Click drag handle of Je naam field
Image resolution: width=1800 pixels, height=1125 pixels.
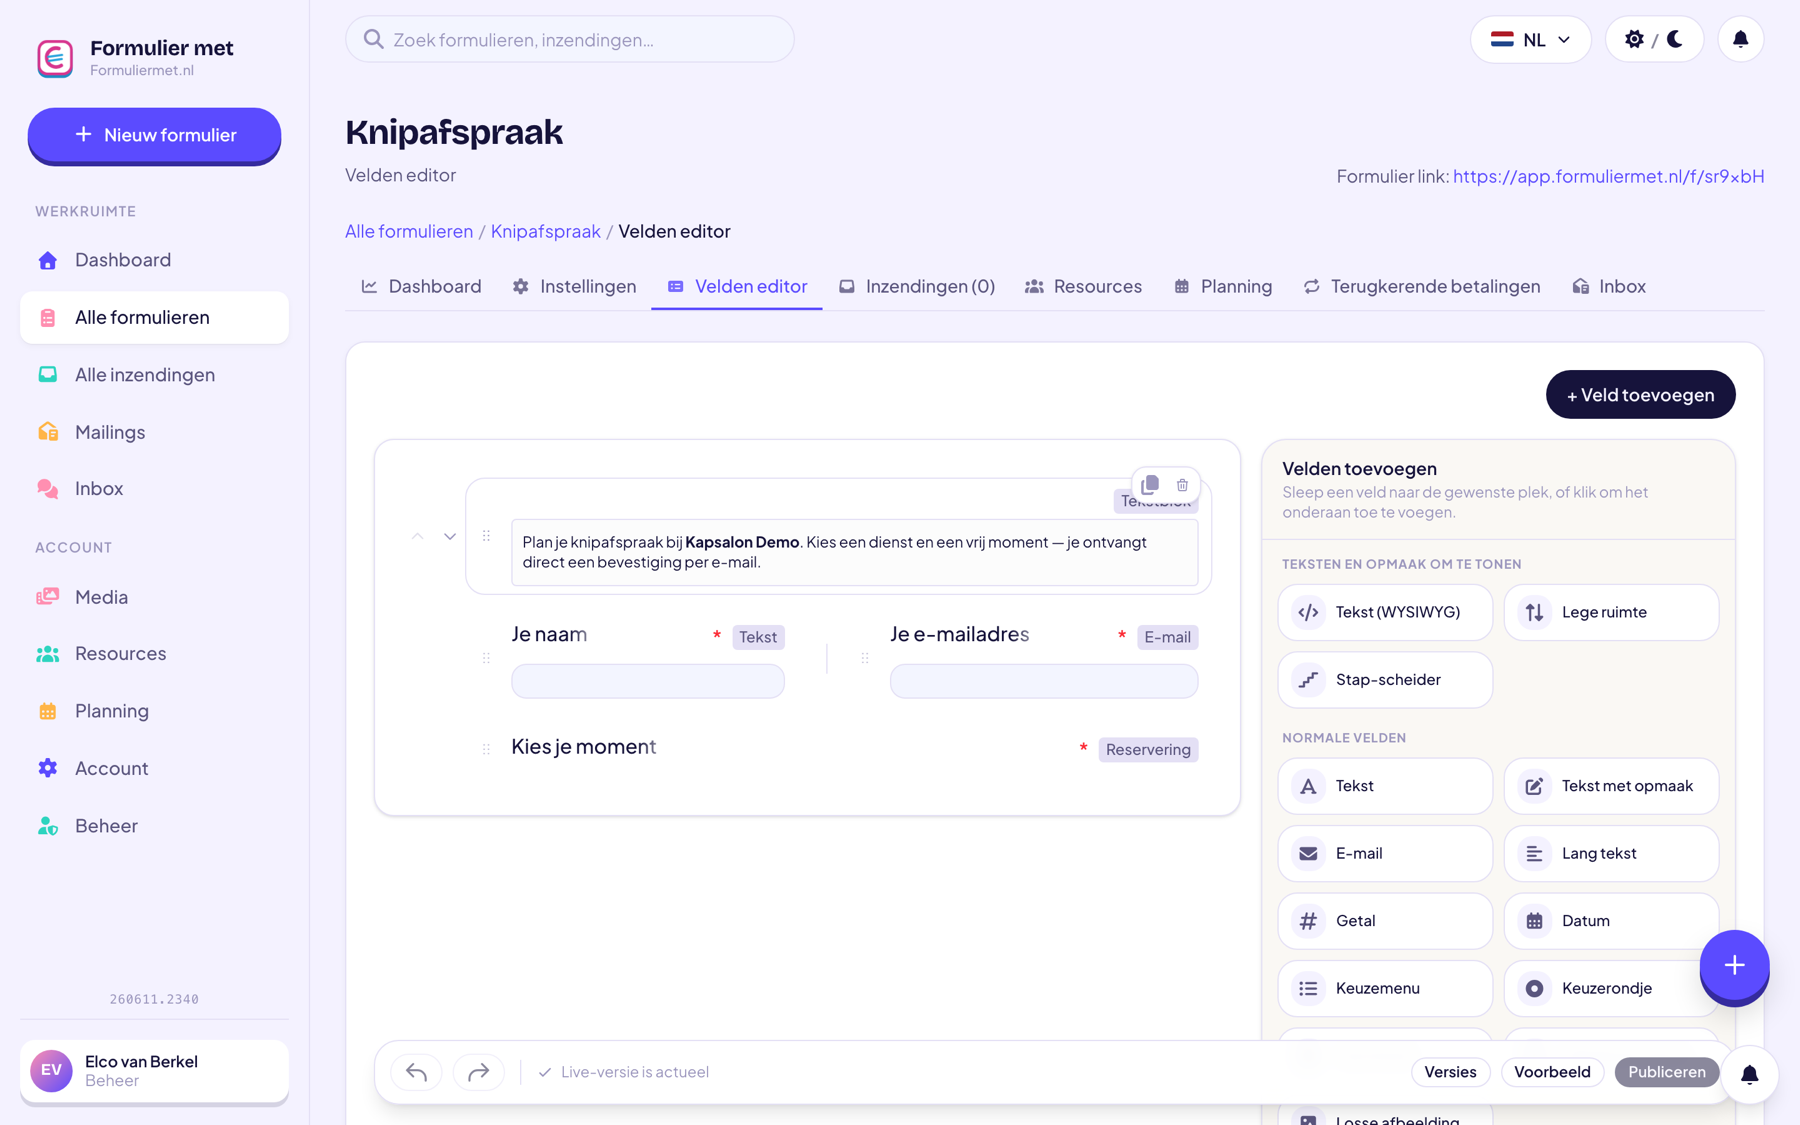(x=486, y=658)
